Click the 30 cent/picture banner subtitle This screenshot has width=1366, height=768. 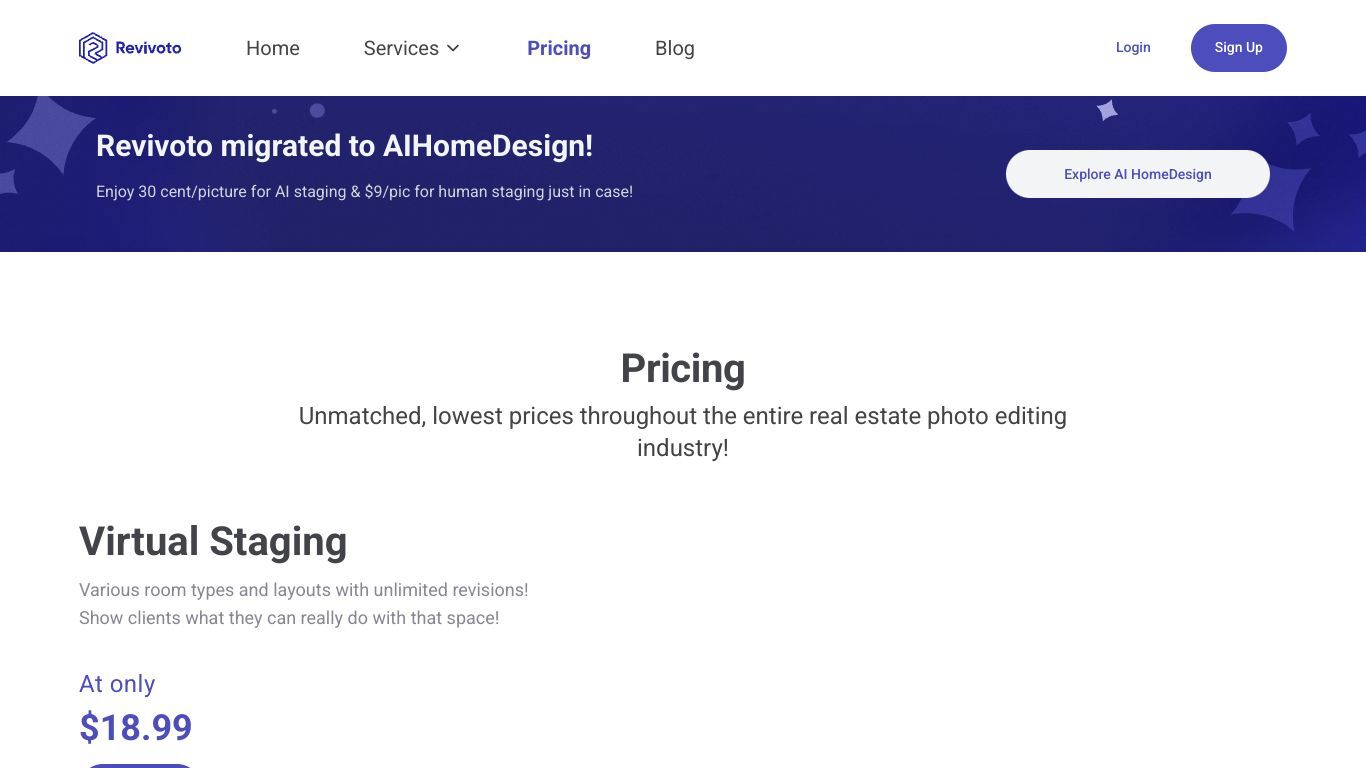(364, 191)
